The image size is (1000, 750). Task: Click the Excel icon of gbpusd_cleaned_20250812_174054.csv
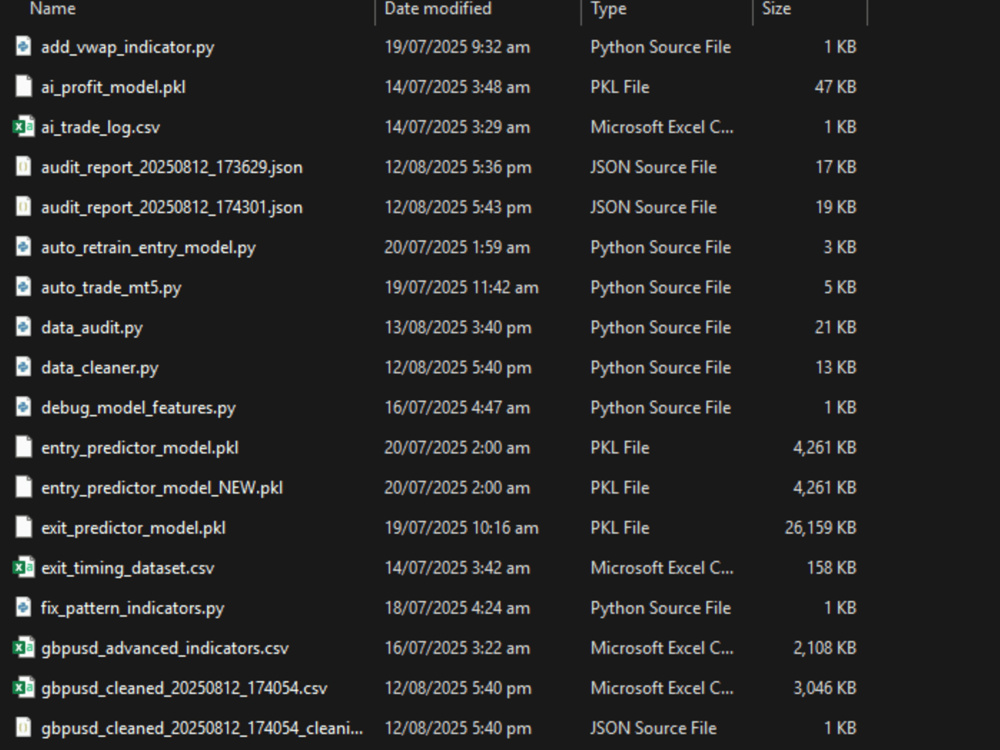(x=24, y=688)
